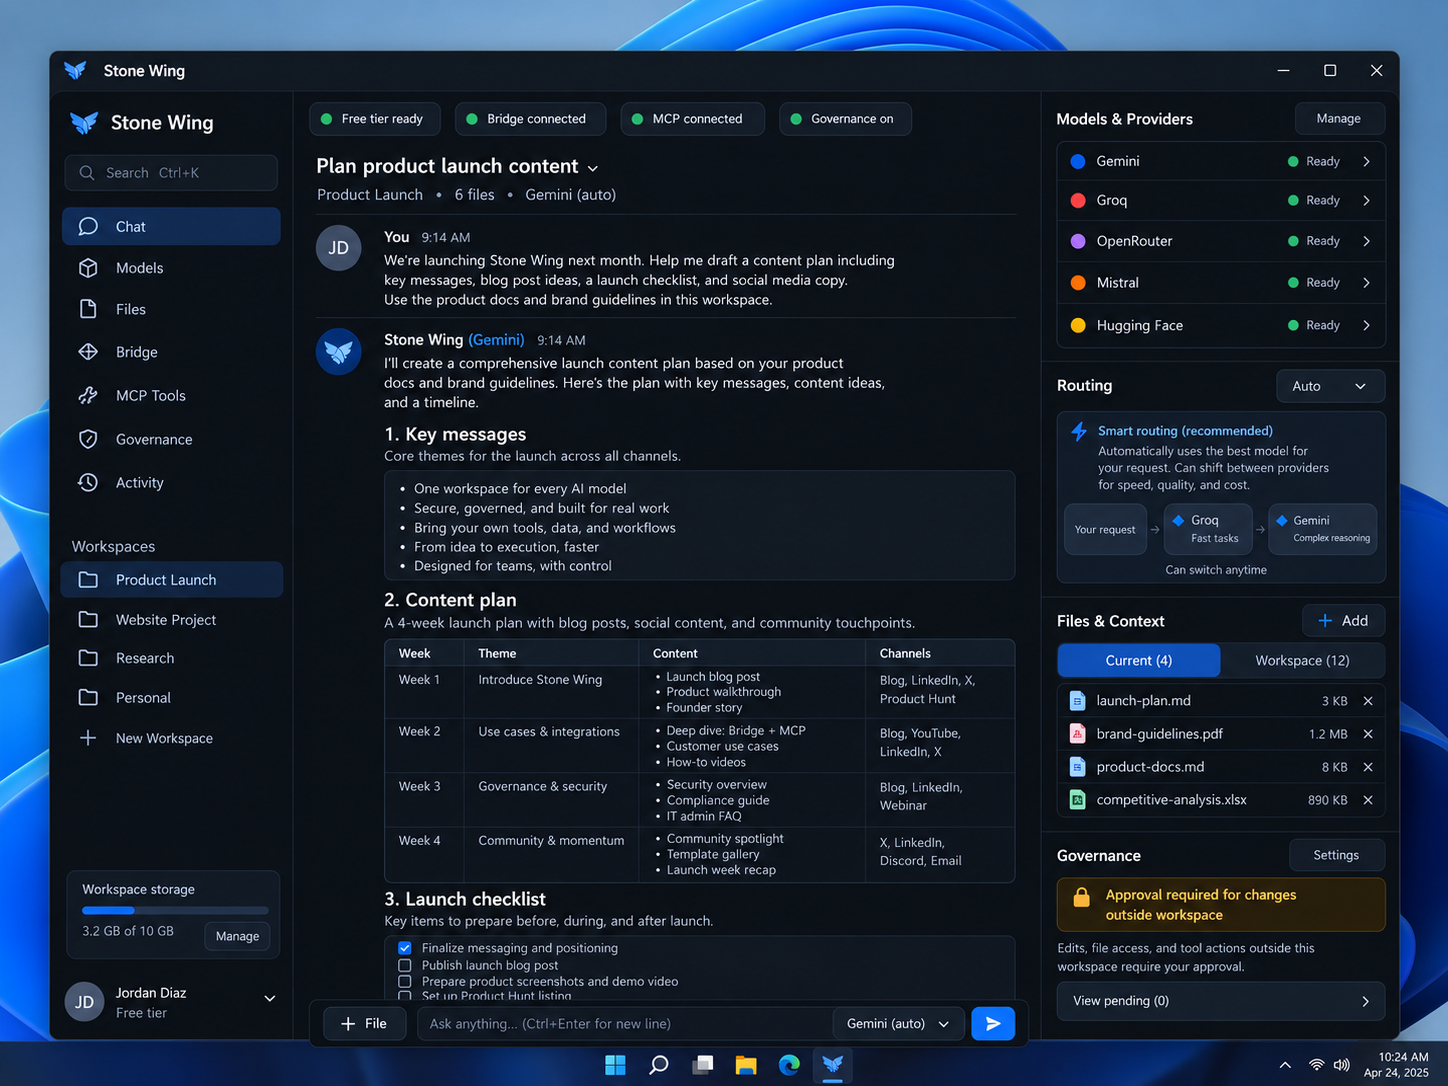Image resolution: width=1448 pixels, height=1086 pixels.
Task: Uncheck Finalize messaging and positioning
Action: 405,948
